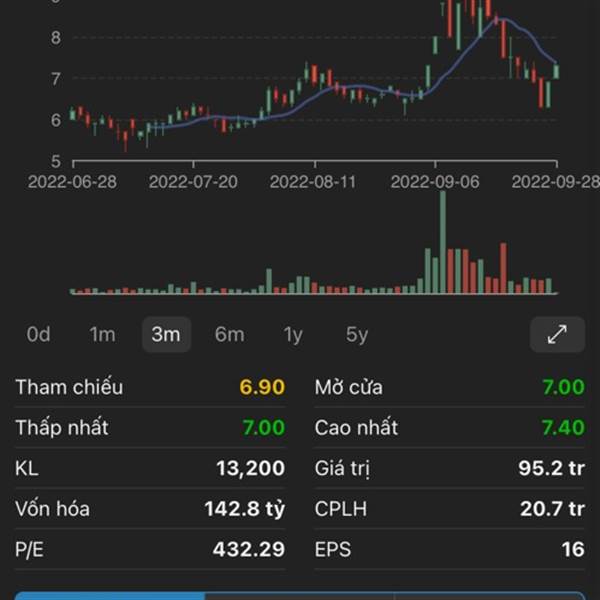Click the price axis label 5
The height and width of the screenshot is (600, 600).
point(56,161)
